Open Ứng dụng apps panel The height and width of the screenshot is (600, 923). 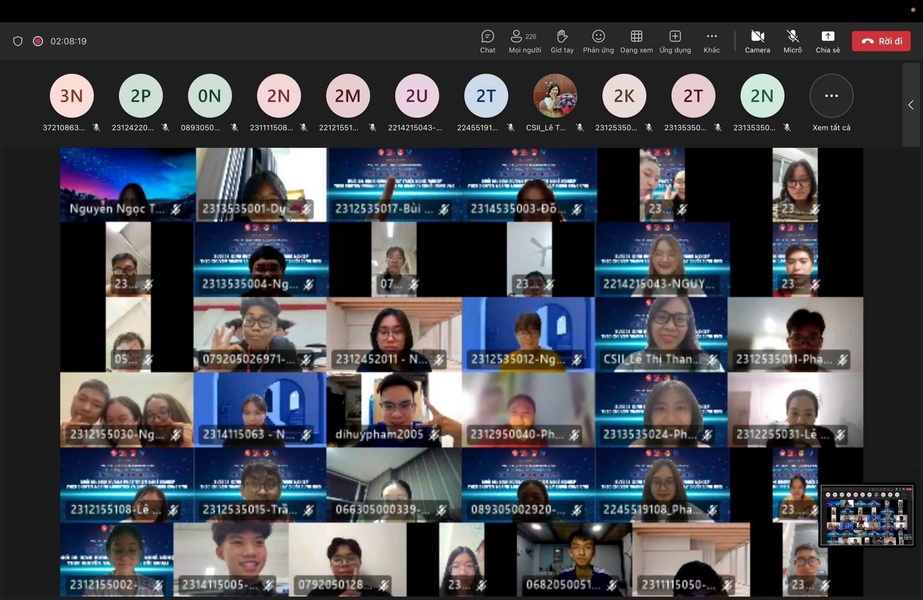pos(675,41)
